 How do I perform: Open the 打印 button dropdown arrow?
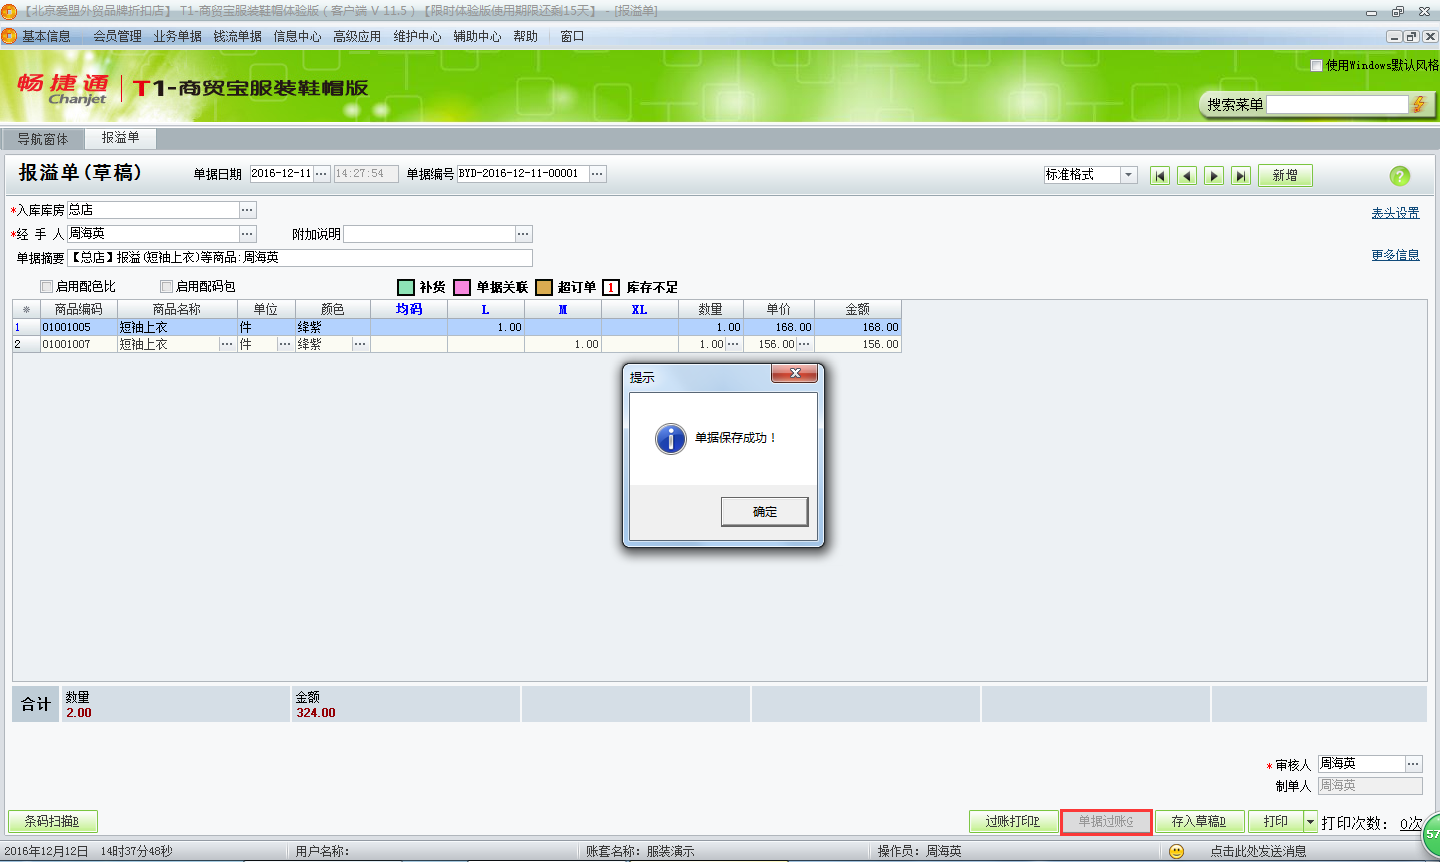click(x=1310, y=822)
